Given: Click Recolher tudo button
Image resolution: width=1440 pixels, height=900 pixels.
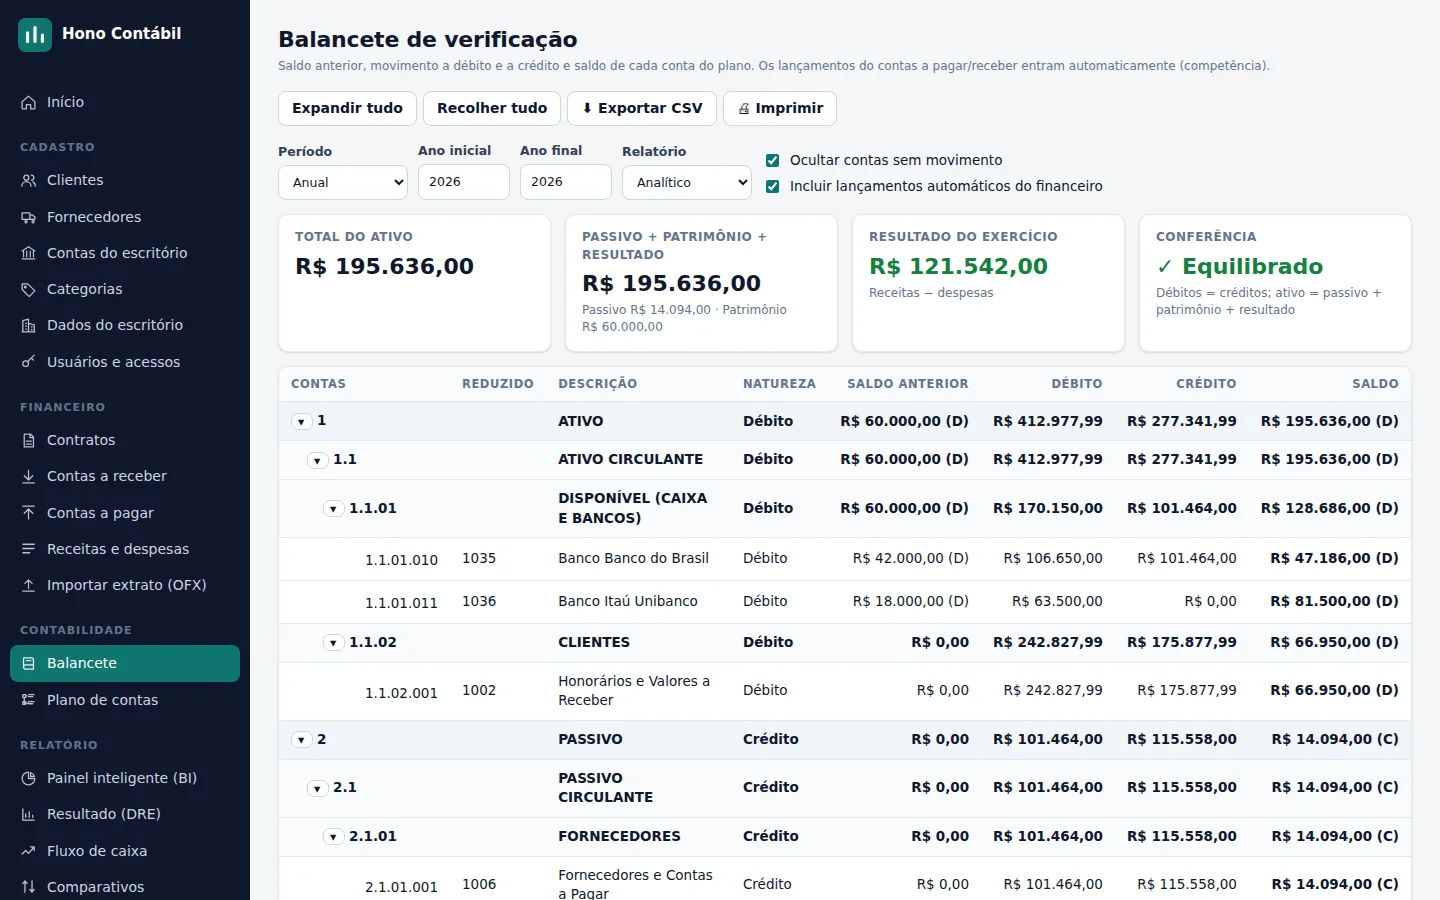Looking at the screenshot, I should [492, 108].
